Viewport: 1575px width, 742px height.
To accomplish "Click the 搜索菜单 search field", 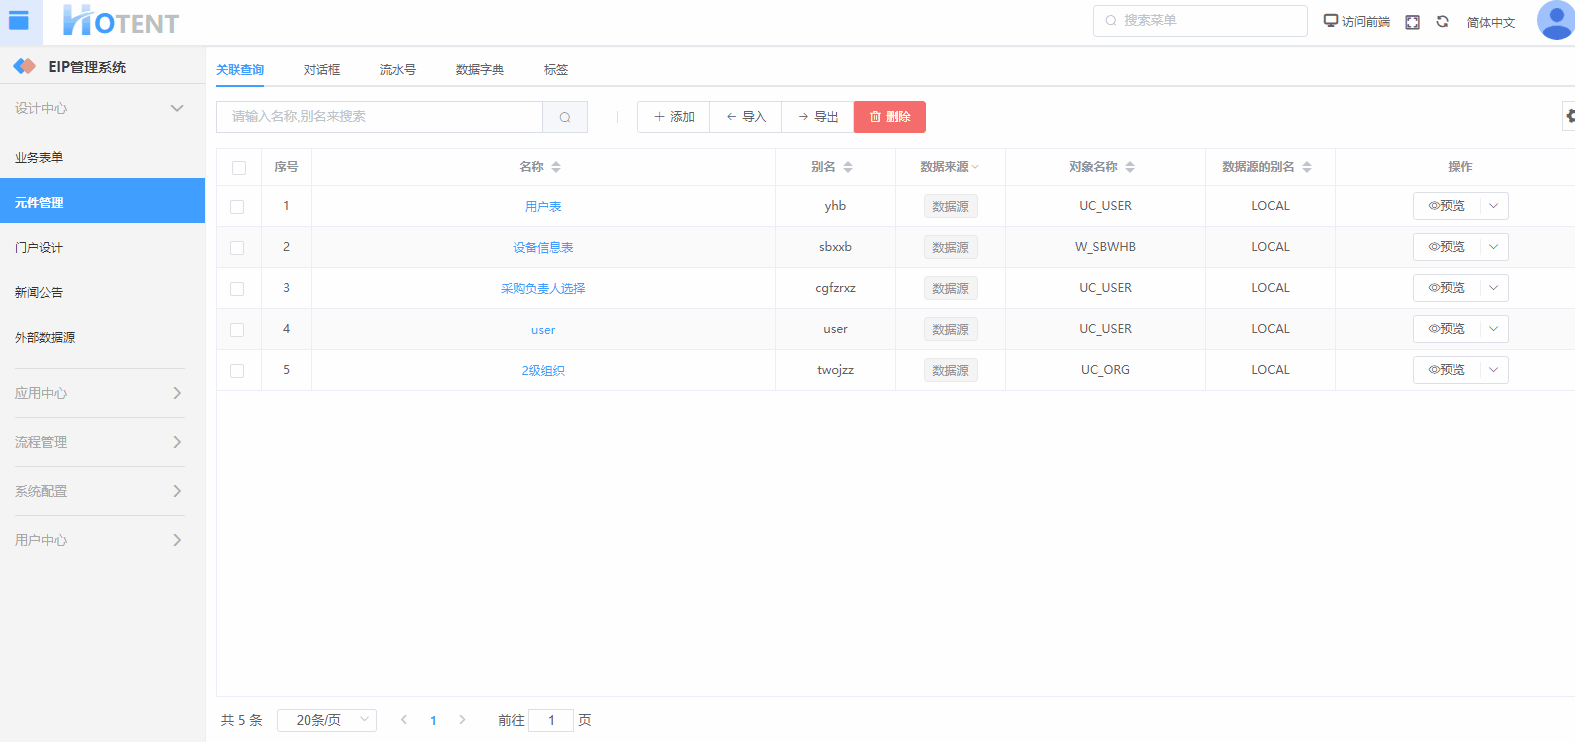I will 1200,21.
